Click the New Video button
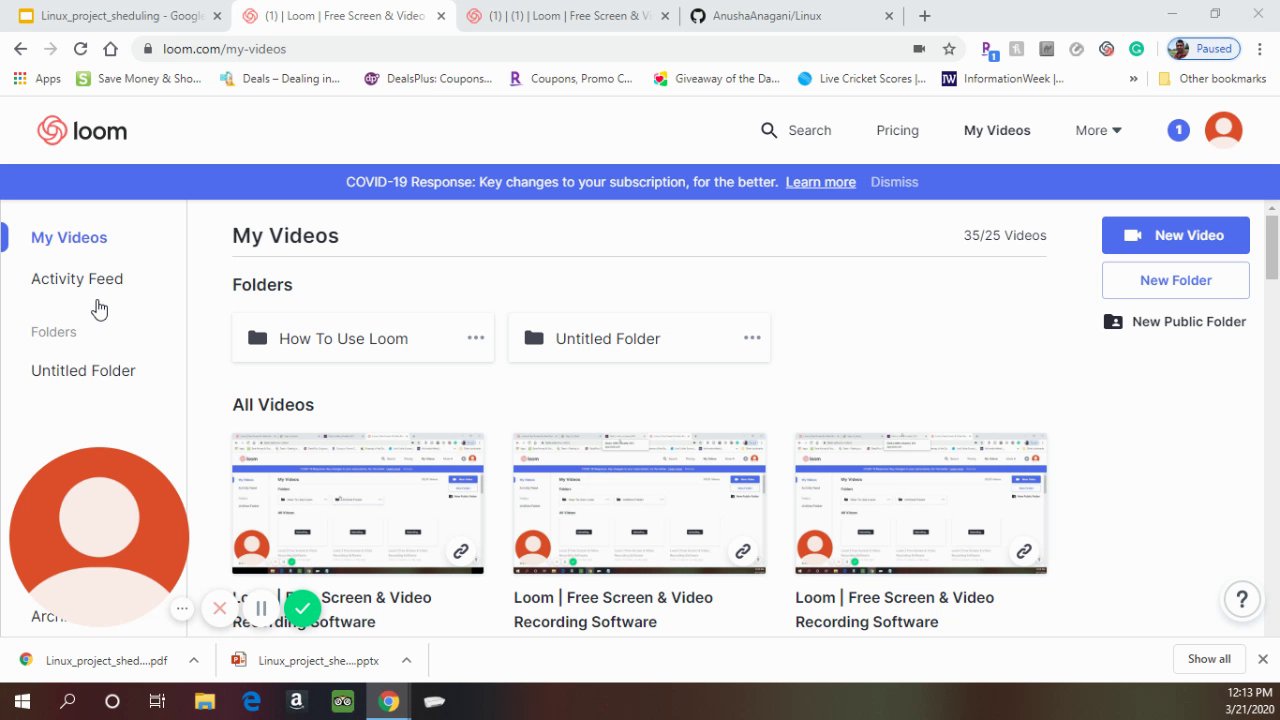 tap(1175, 235)
